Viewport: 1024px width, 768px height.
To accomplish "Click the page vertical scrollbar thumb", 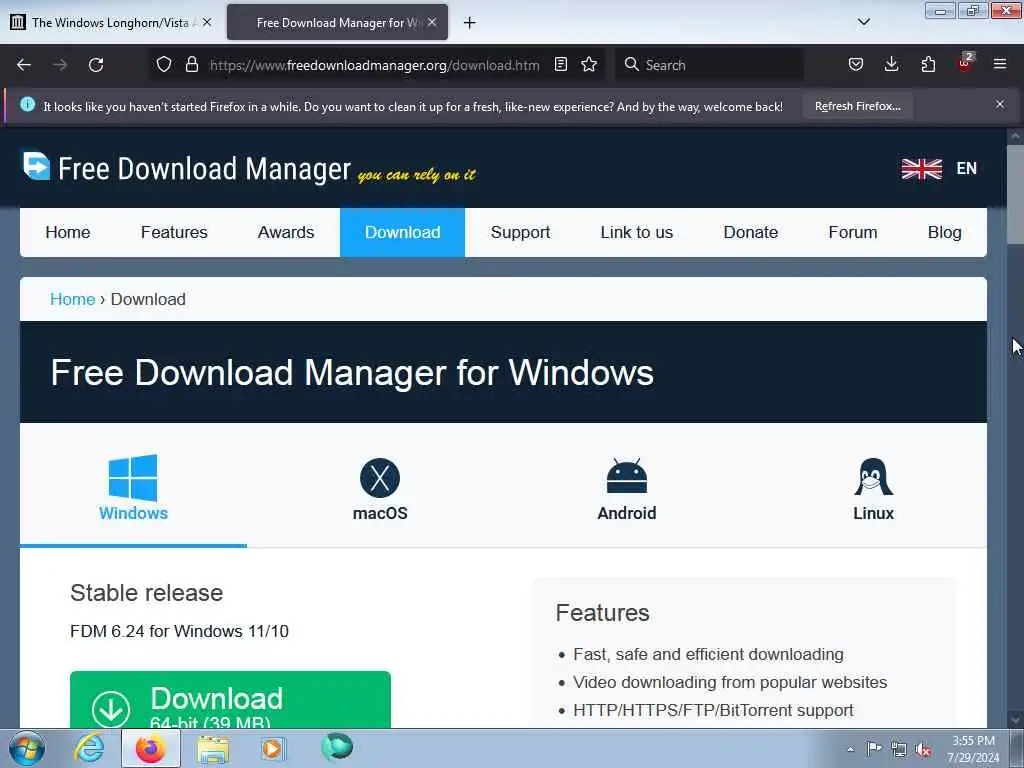I will [x=1015, y=194].
